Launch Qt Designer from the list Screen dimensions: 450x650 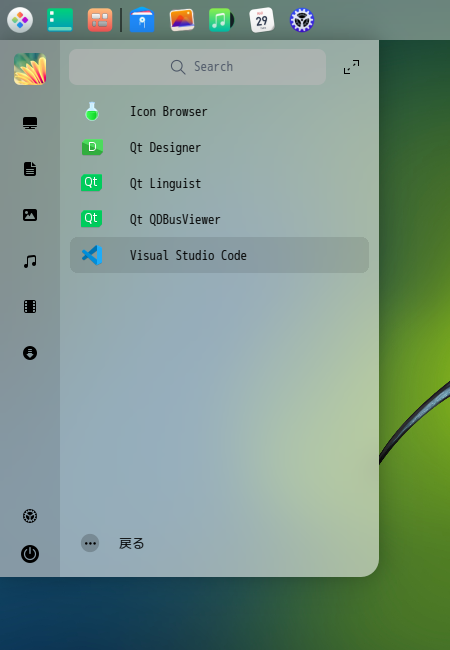click(x=219, y=148)
